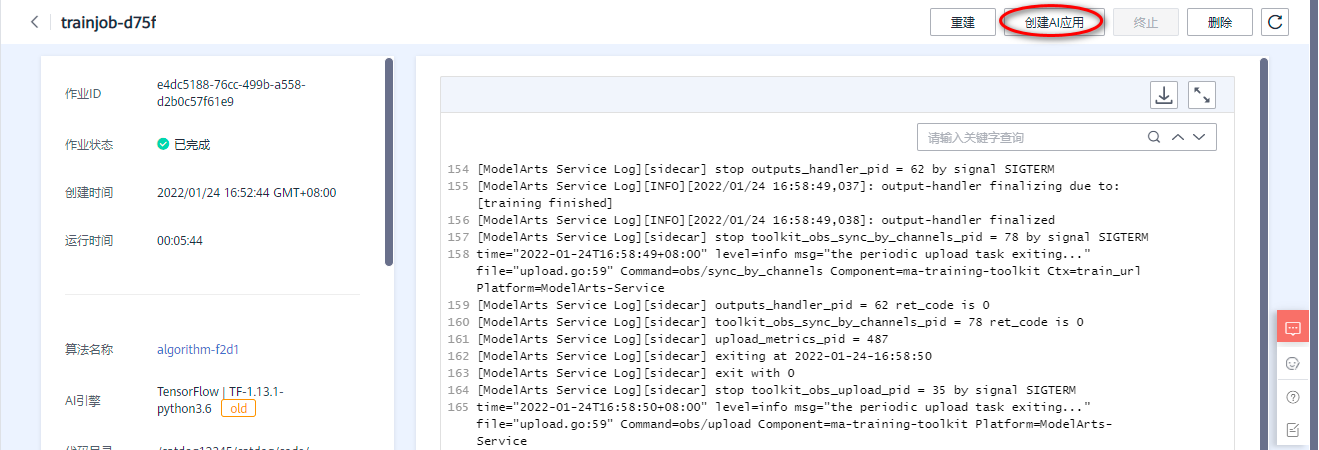Click the 删除 button

(x=1220, y=22)
